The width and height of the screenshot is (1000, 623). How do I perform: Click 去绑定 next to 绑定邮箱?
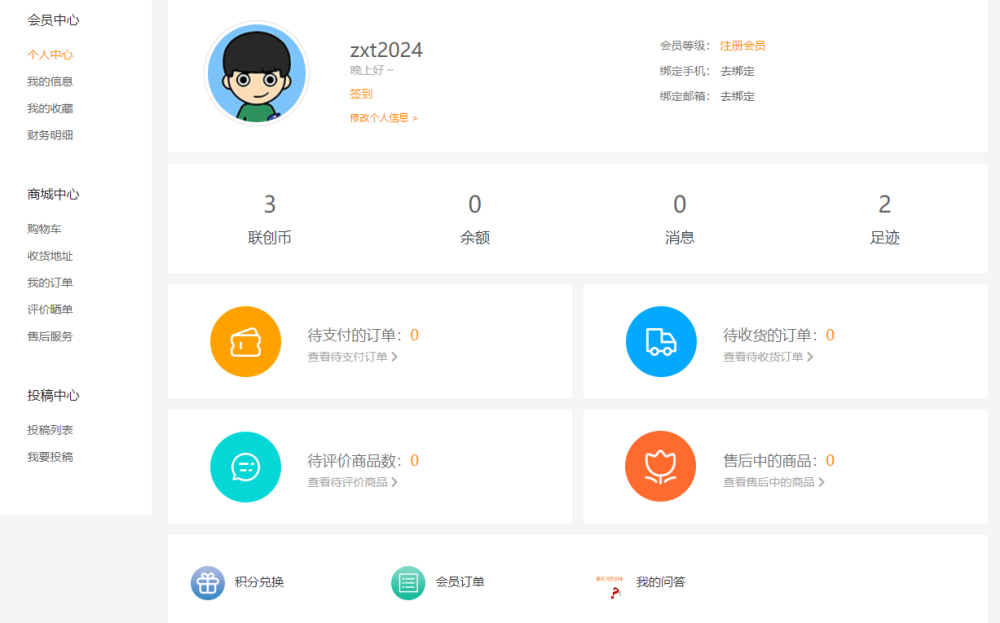tap(737, 96)
